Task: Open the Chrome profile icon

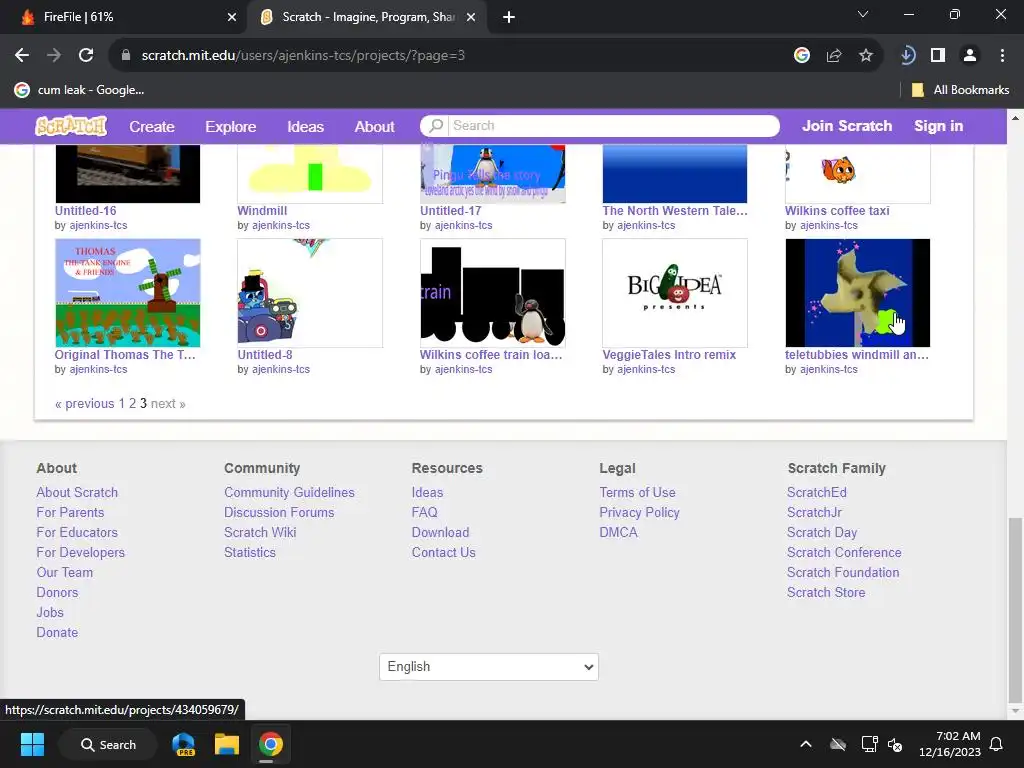Action: tap(970, 56)
